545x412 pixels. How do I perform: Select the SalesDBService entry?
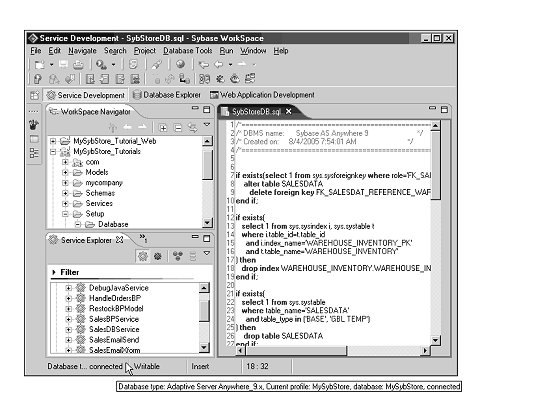tap(114, 329)
